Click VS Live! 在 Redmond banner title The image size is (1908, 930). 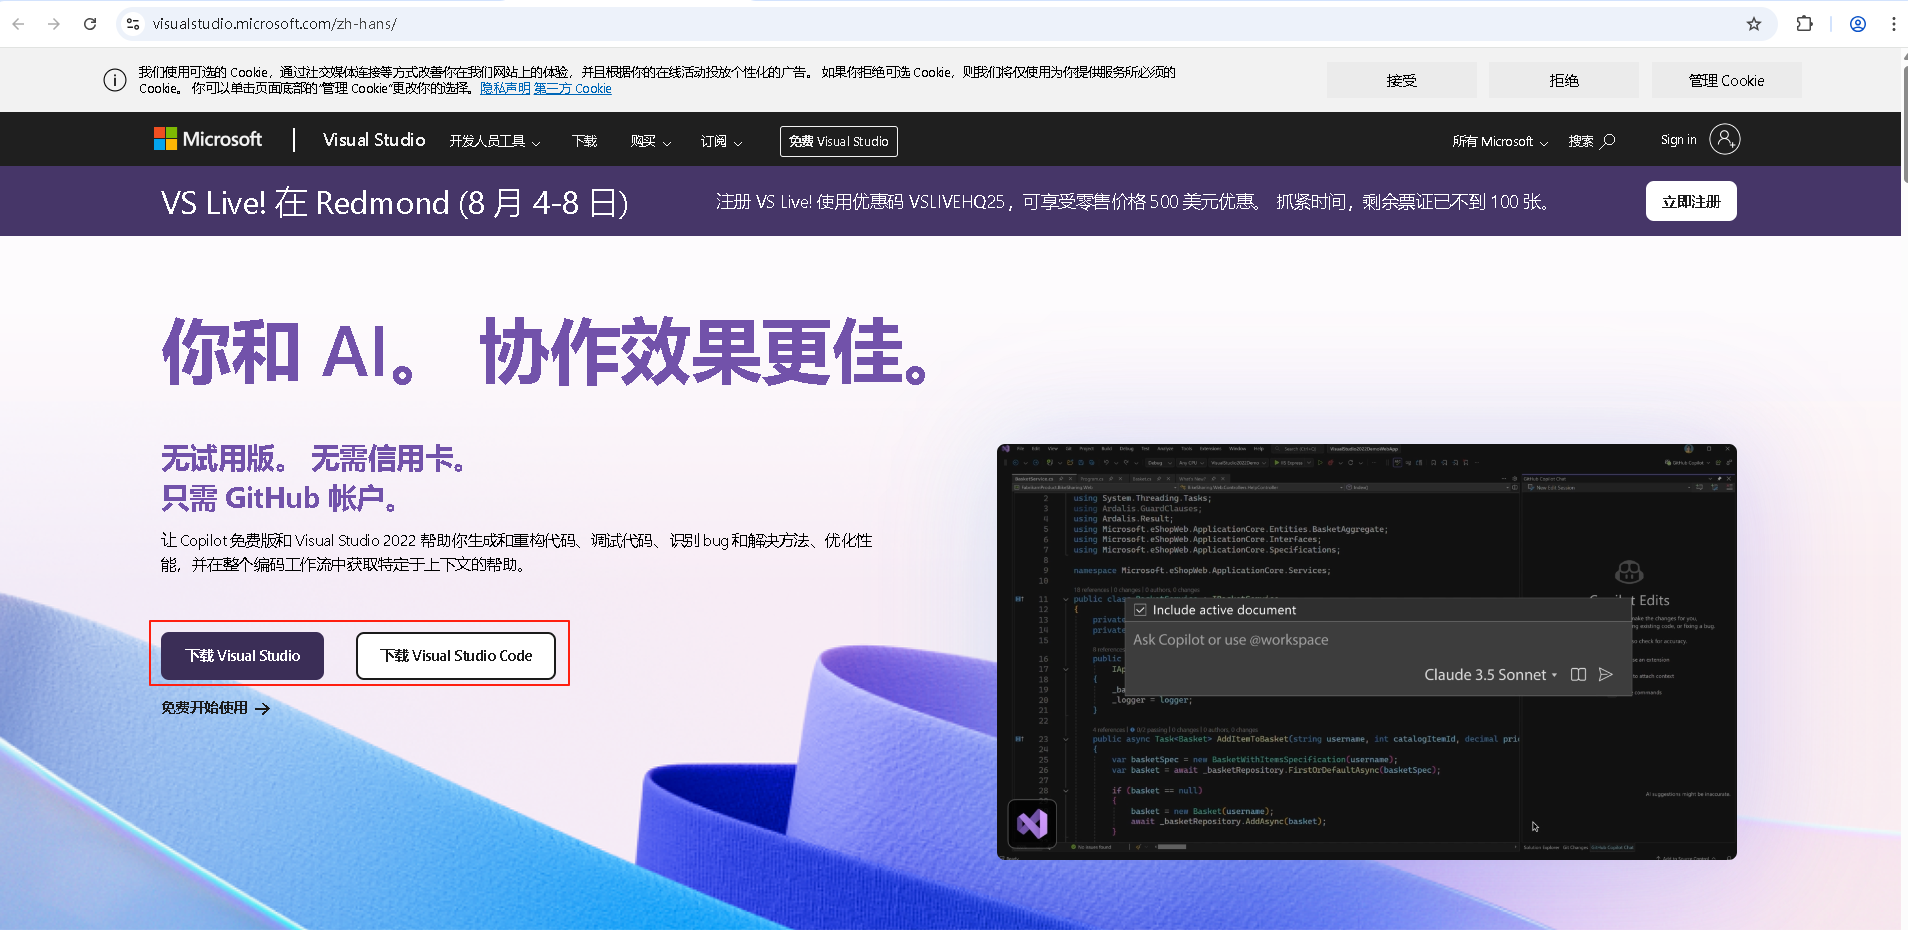pos(395,203)
